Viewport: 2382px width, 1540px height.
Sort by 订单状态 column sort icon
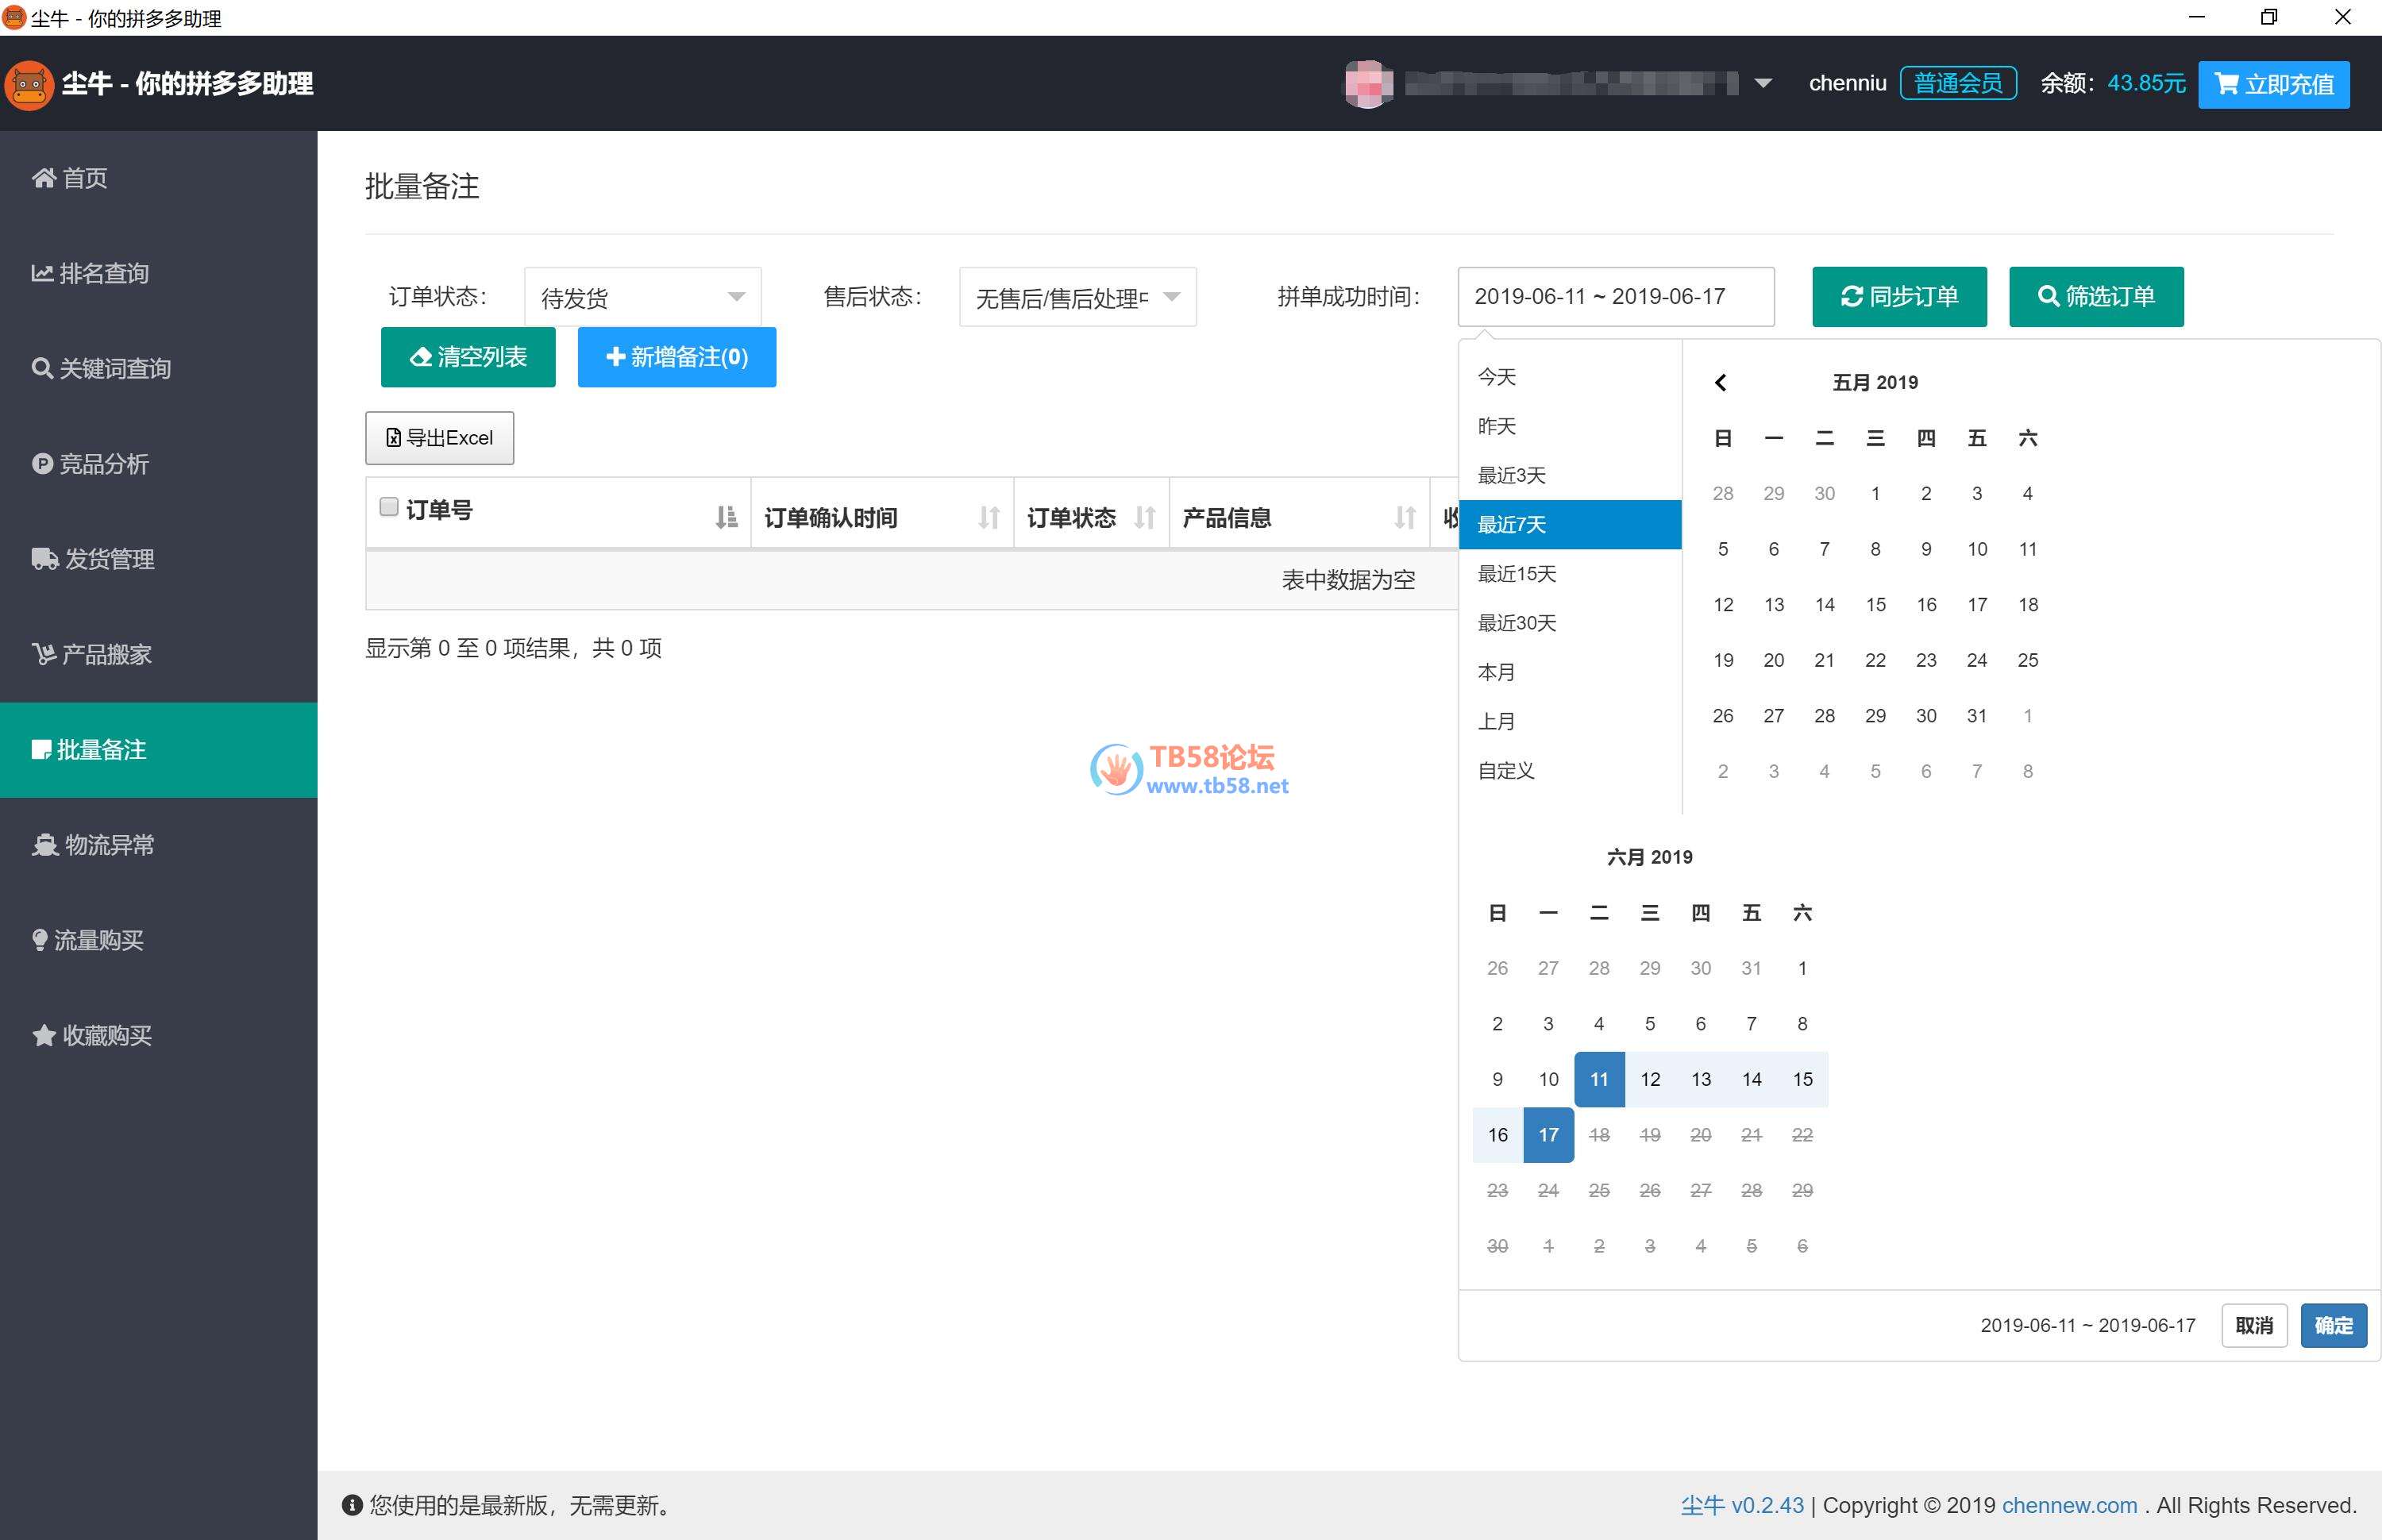tap(1145, 517)
